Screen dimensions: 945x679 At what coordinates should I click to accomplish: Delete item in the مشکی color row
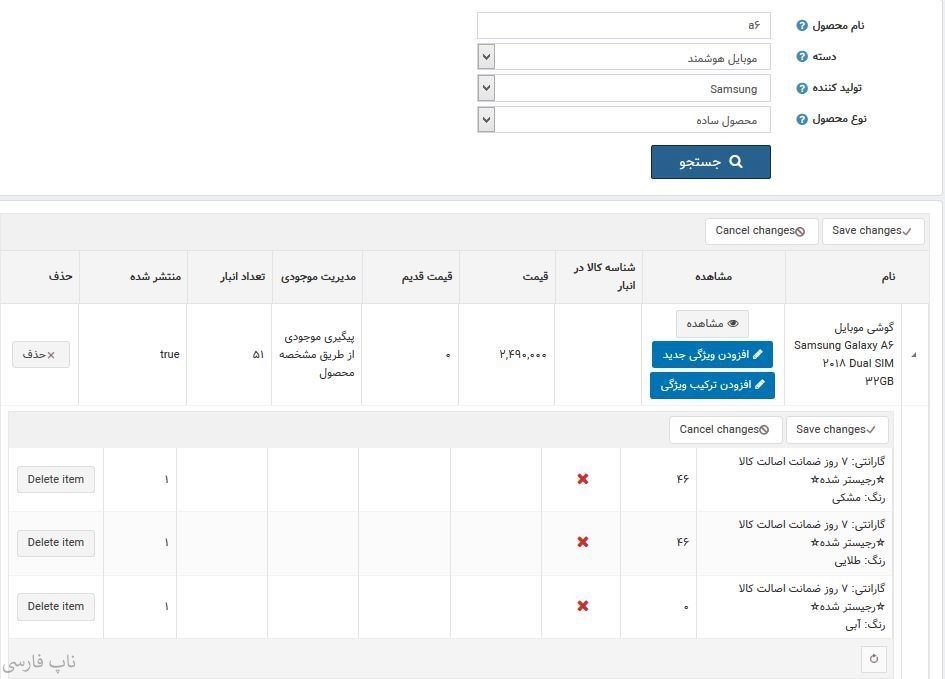(x=56, y=479)
